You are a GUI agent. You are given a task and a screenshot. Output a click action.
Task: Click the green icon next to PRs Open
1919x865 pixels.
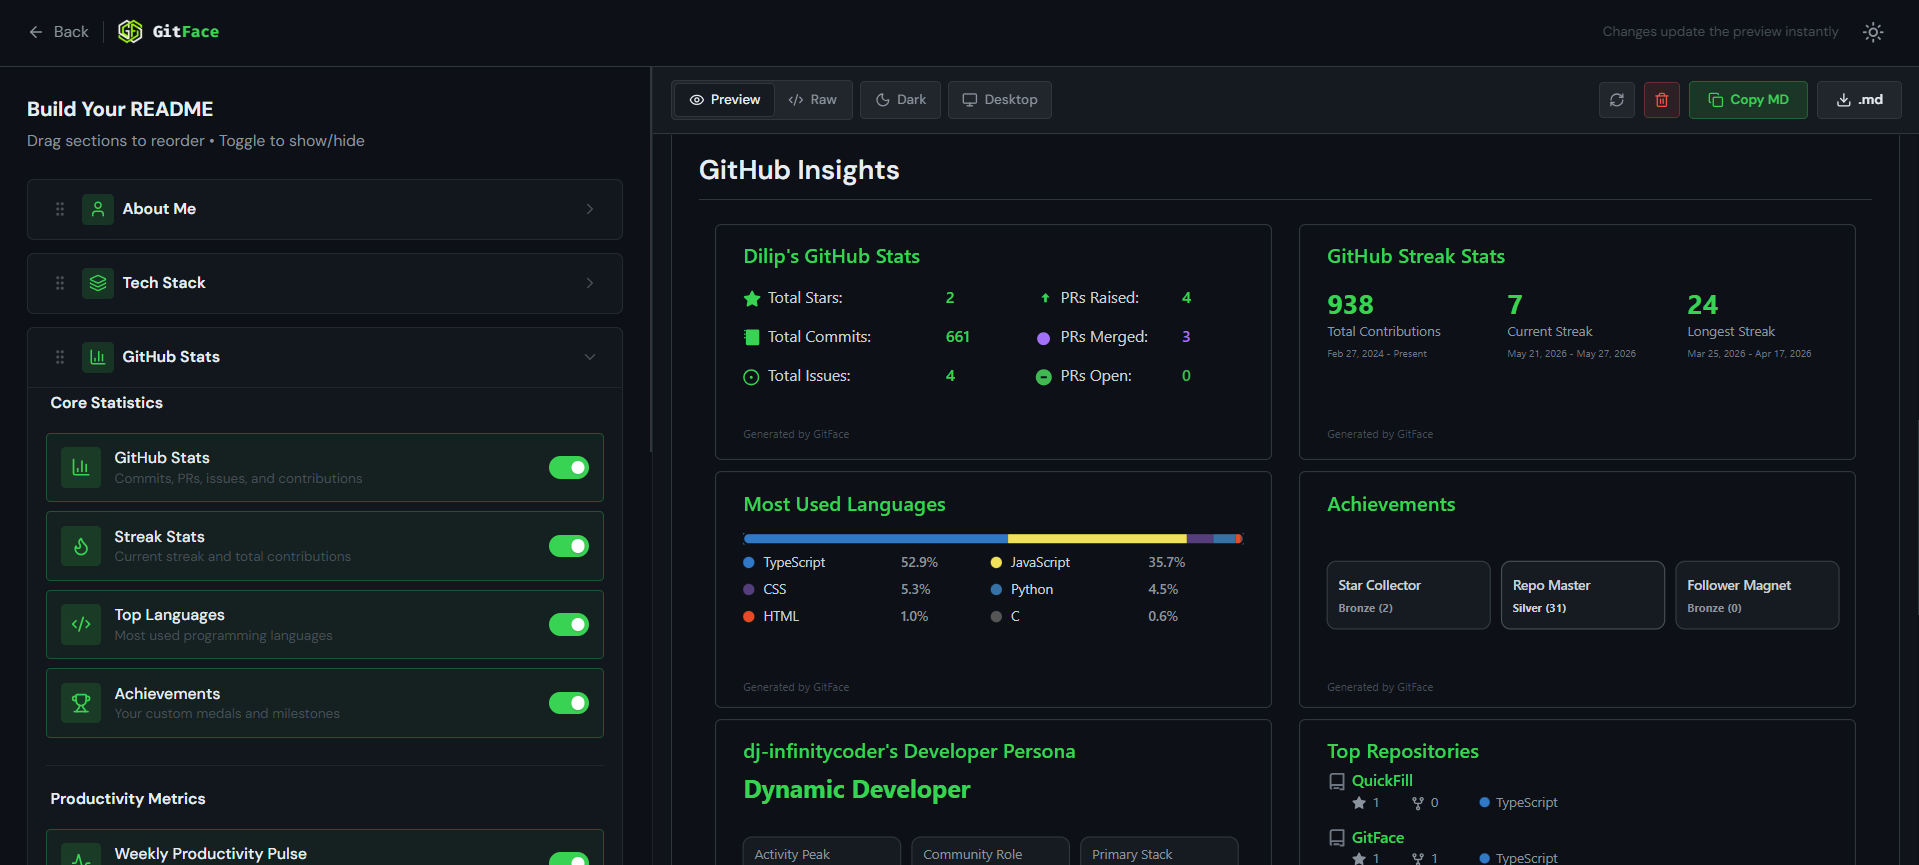[1043, 377]
